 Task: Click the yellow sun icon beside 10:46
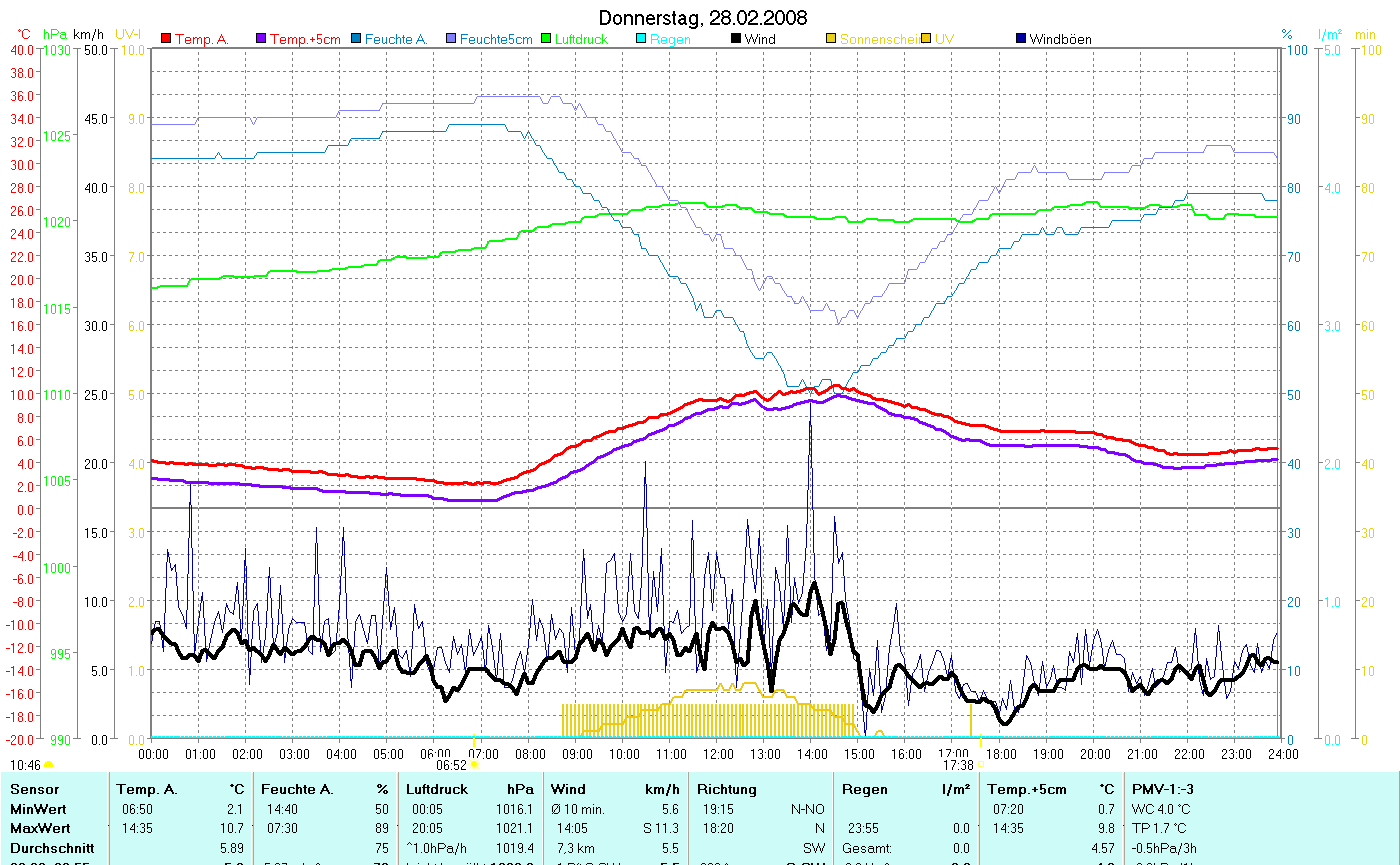(48, 765)
